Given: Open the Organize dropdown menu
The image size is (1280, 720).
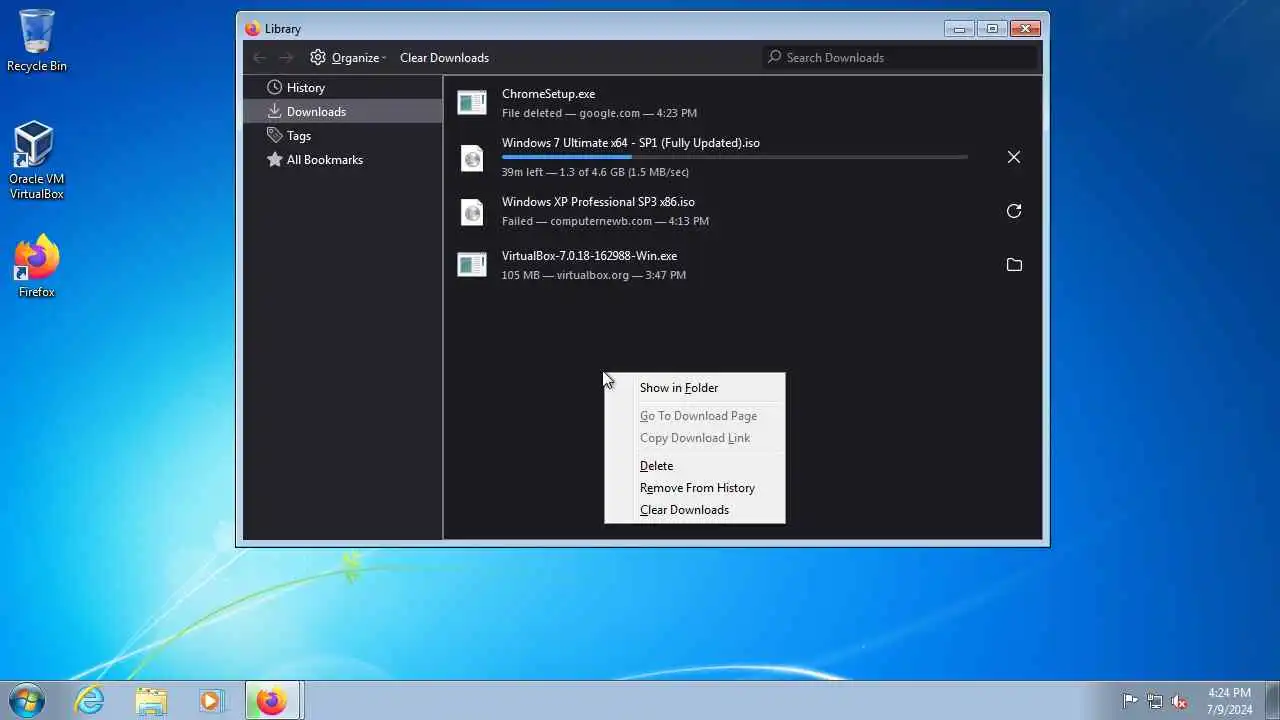Looking at the screenshot, I should coord(348,57).
